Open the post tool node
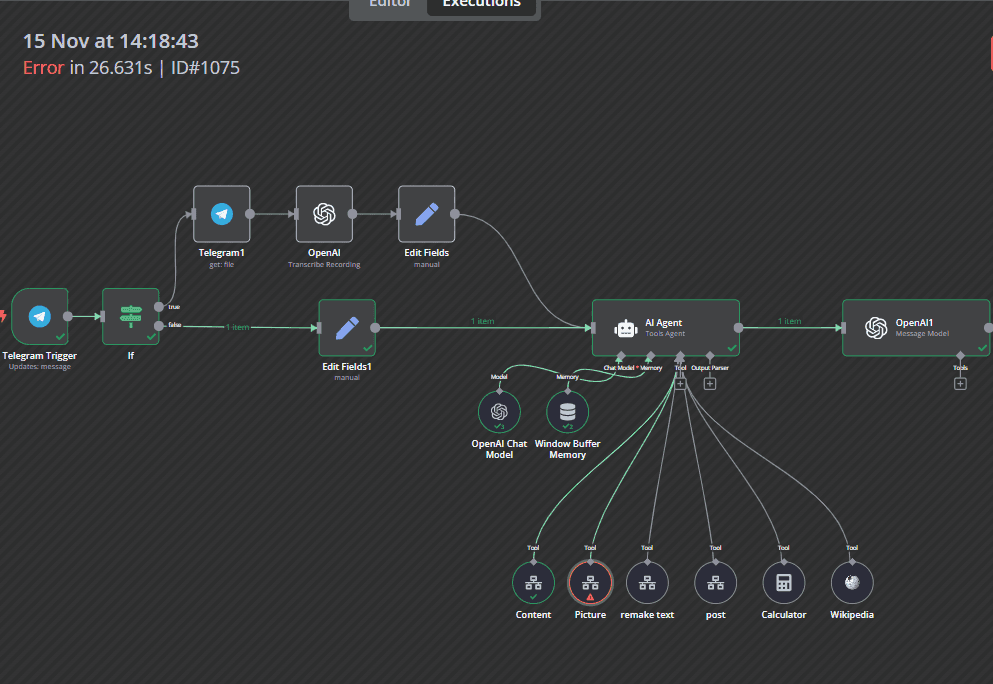The height and width of the screenshot is (684, 993). pos(716,583)
